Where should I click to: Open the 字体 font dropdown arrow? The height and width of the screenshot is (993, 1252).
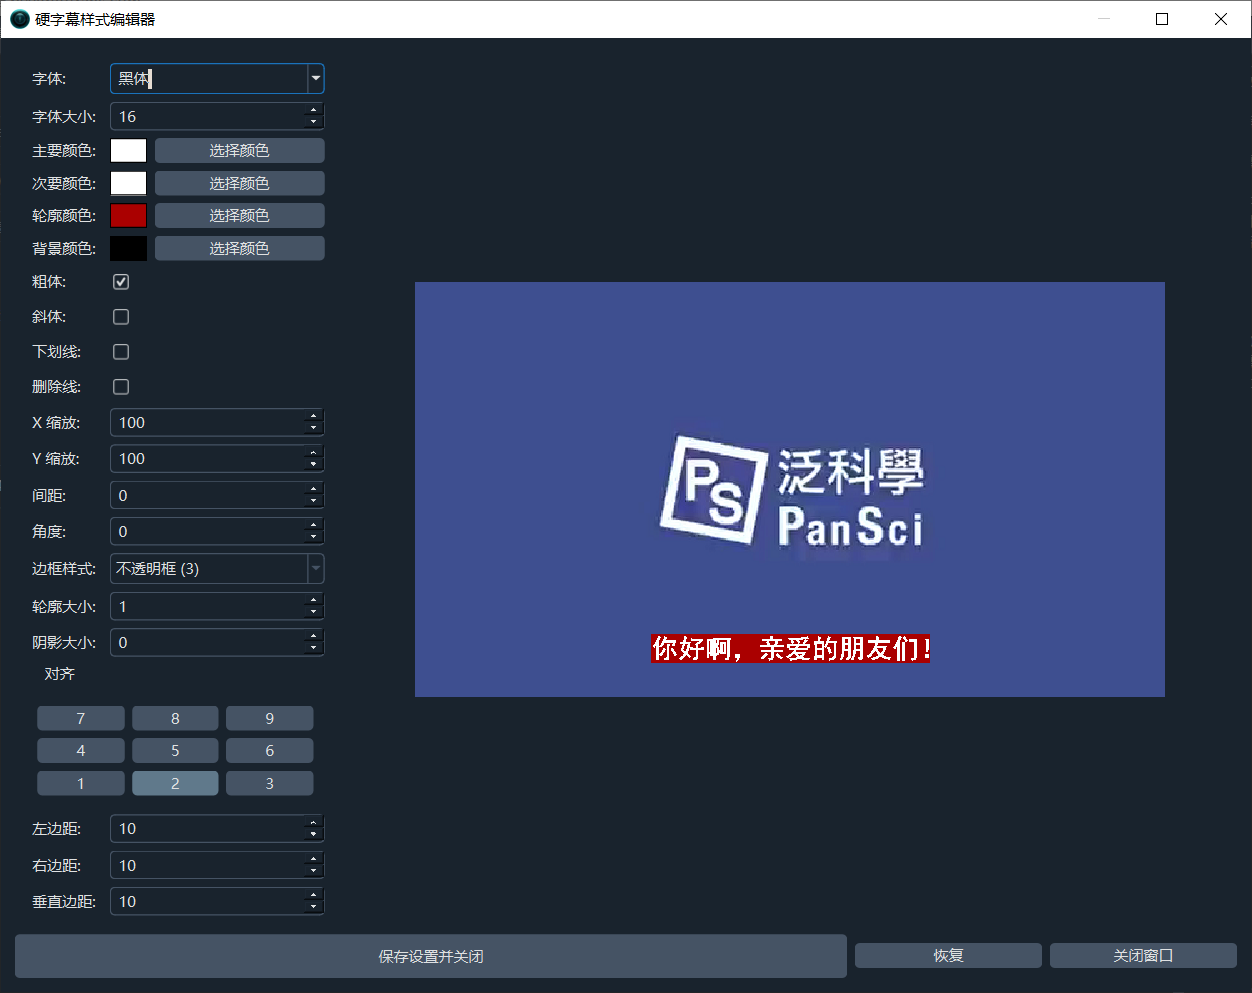[x=316, y=79]
